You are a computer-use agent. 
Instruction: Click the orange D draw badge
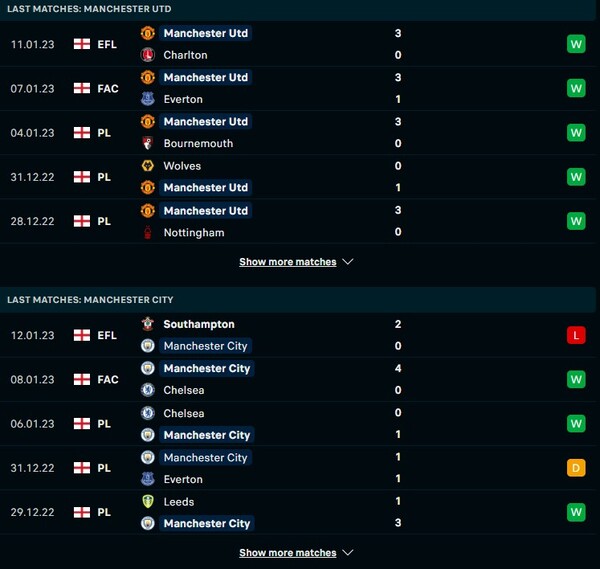tap(575, 468)
